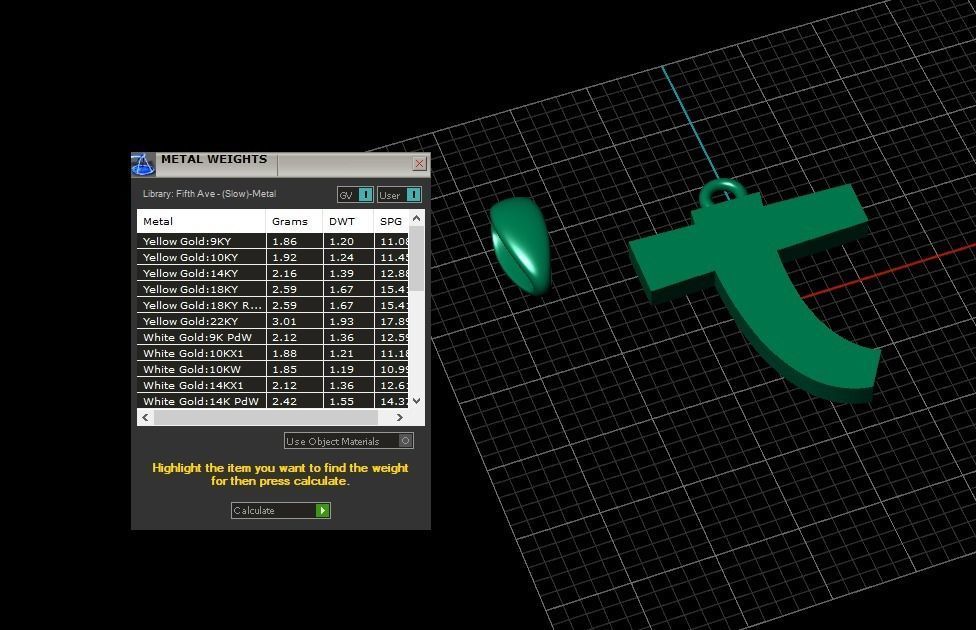
Task: Click the METAL WEIGHTS title bar
Action: coord(280,164)
